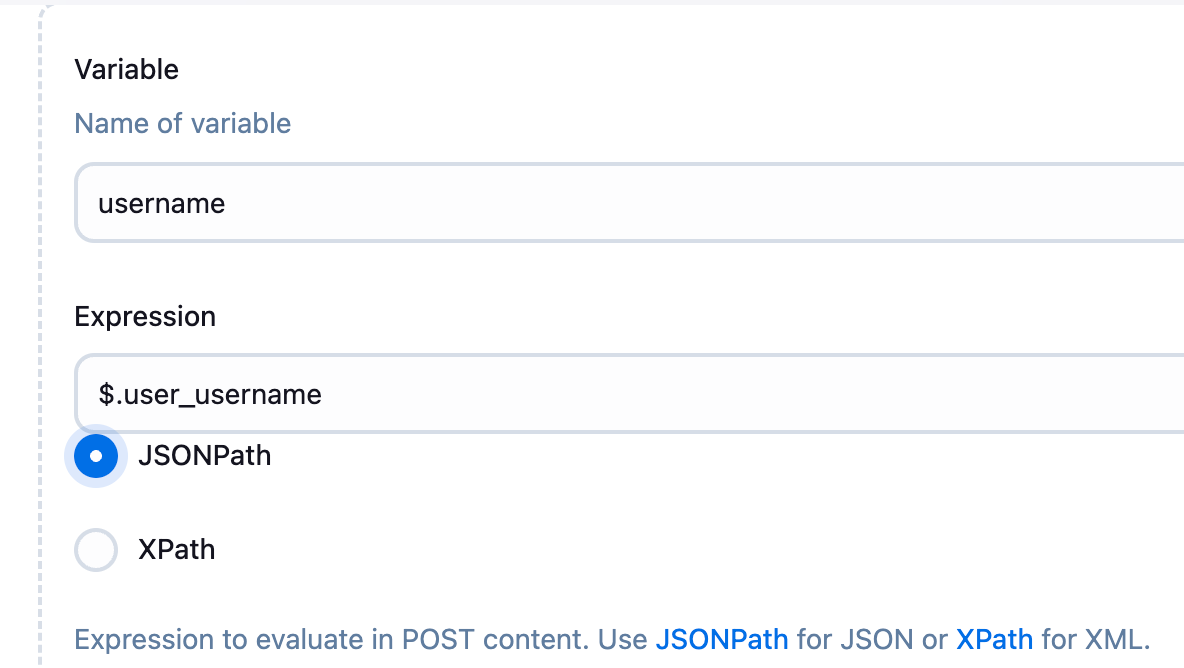This screenshot has width=1184, height=668.
Task: Click the "for XML" help text
Action: coord(1096,639)
